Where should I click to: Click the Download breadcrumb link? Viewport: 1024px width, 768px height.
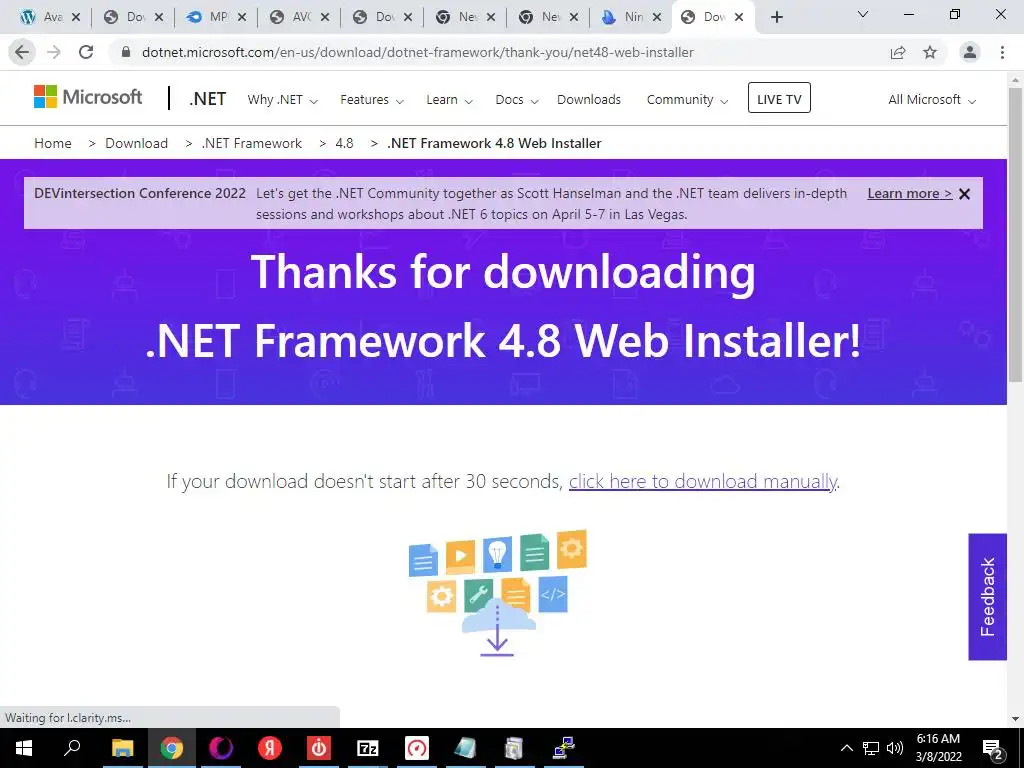tap(136, 144)
